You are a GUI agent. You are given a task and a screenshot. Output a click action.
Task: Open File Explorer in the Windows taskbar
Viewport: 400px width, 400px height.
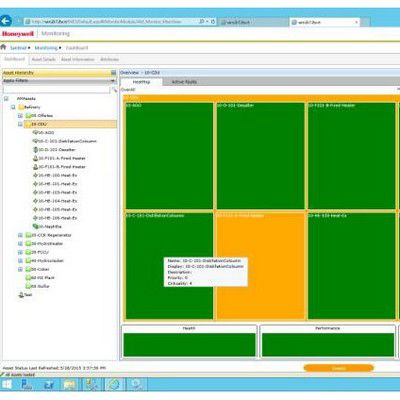[70, 385]
